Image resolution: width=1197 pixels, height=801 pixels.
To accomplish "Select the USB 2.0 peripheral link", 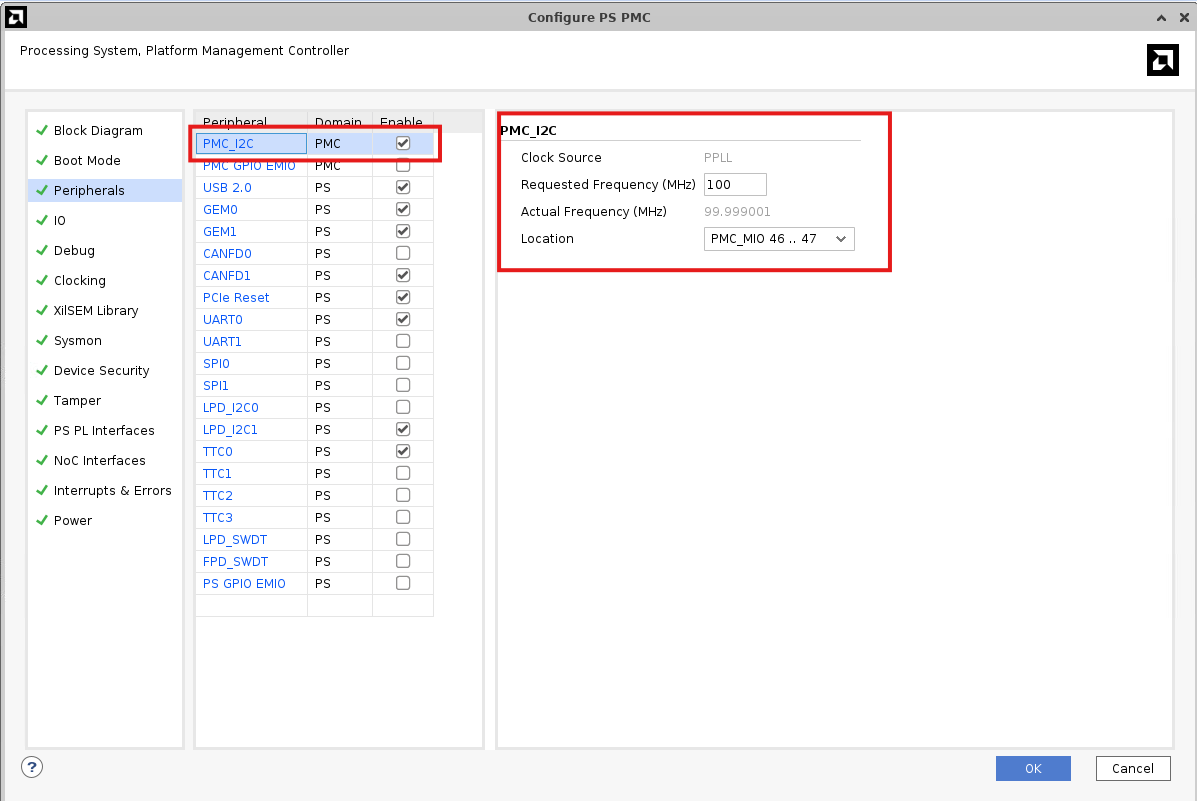I will pyautogui.click(x=227, y=188).
